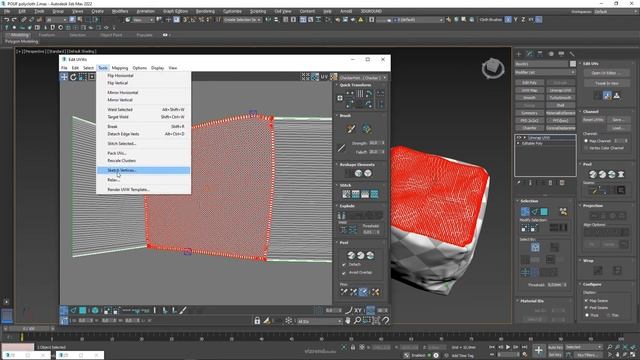The width and height of the screenshot is (640, 360).
Task: Open the Modify tab in command panel
Action: click(529, 54)
